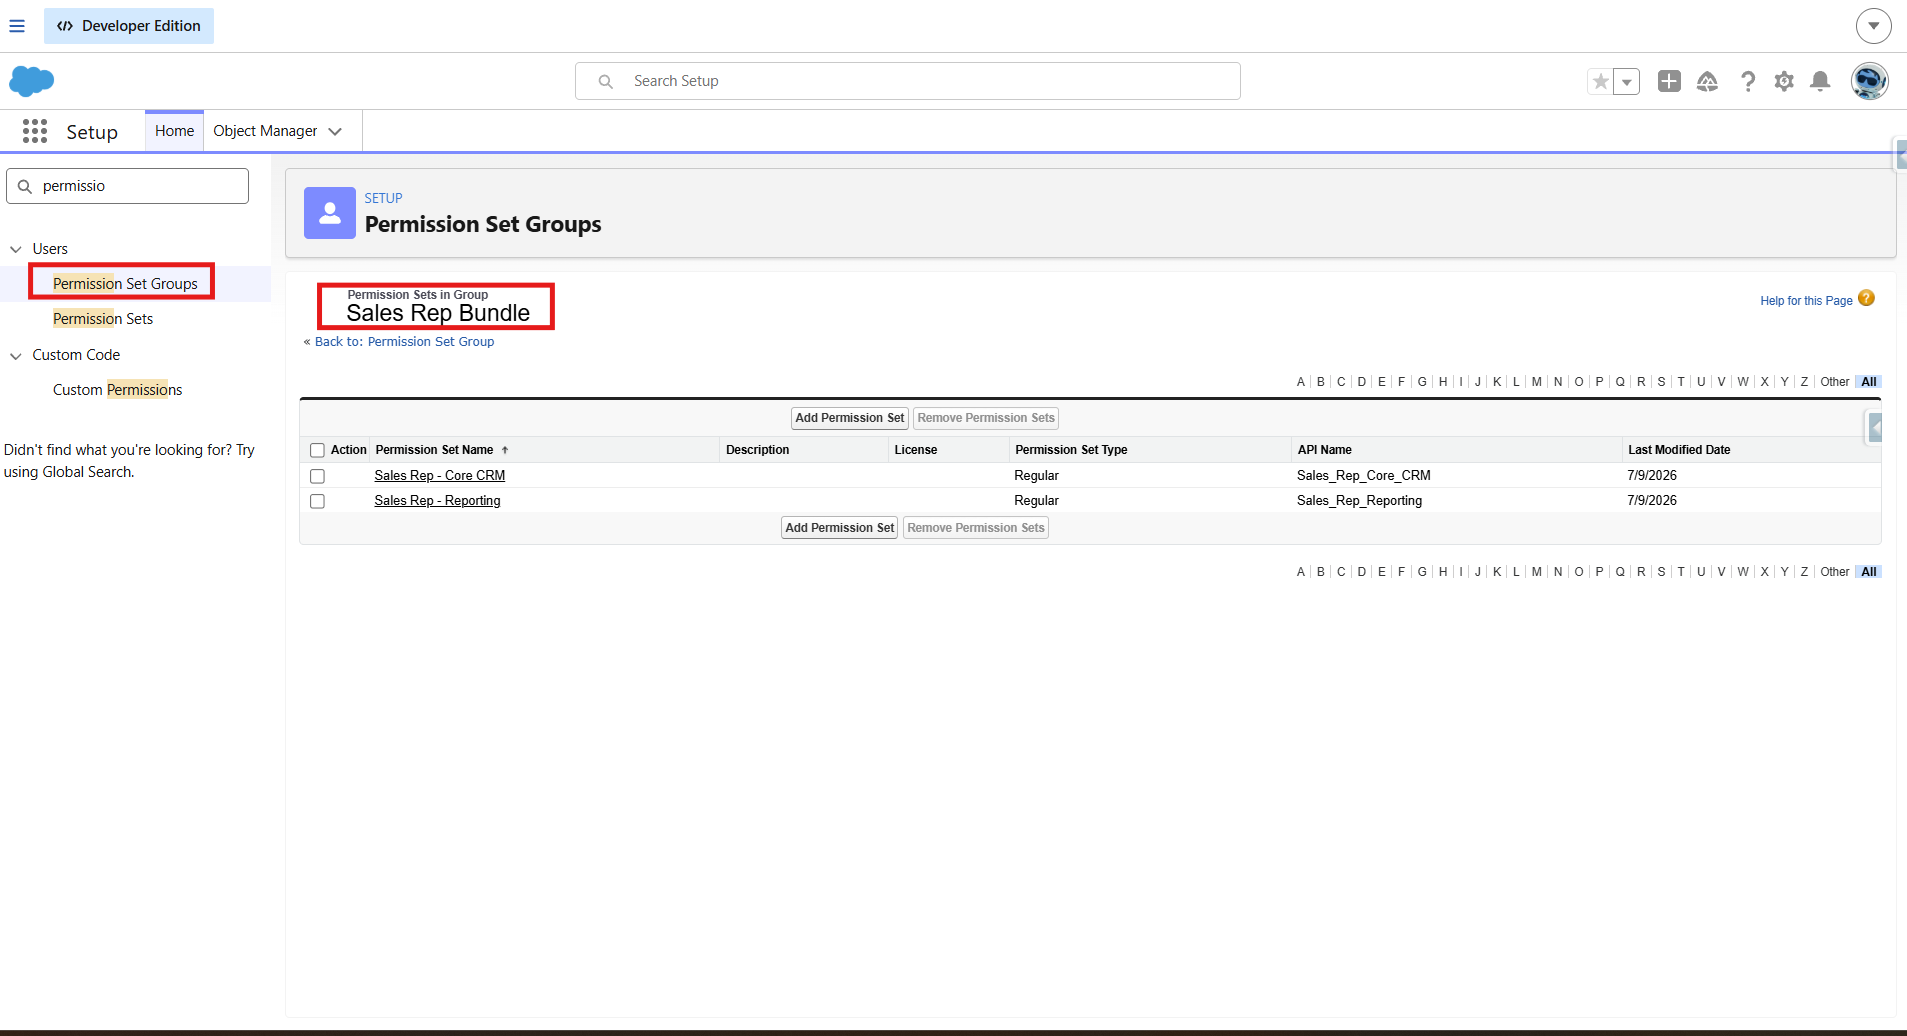This screenshot has width=1907, height=1036.
Task: Click the orange help icon beside Help for this Page
Action: point(1866,299)
